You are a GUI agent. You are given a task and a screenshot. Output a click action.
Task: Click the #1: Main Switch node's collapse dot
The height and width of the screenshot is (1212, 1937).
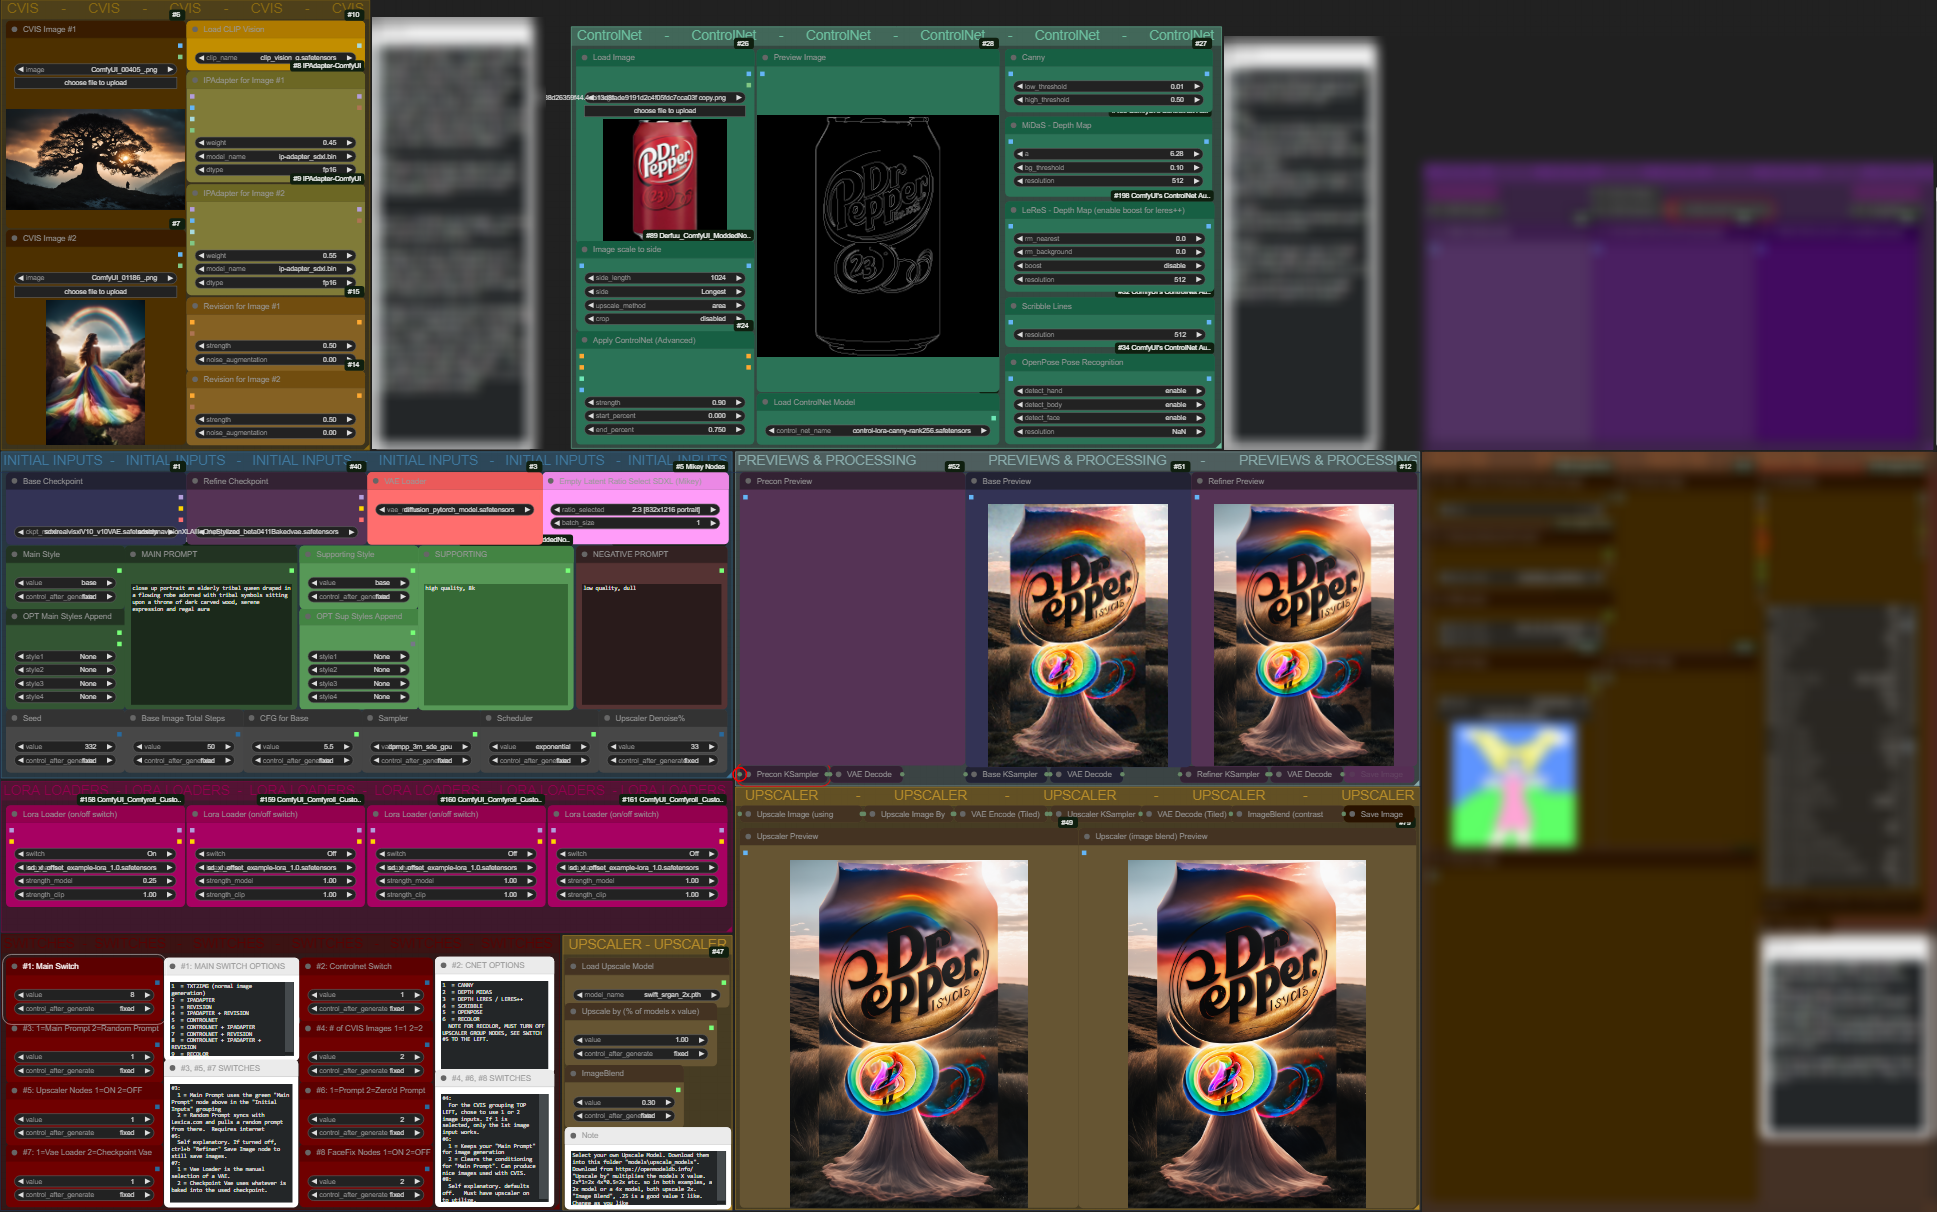[14, 967]
